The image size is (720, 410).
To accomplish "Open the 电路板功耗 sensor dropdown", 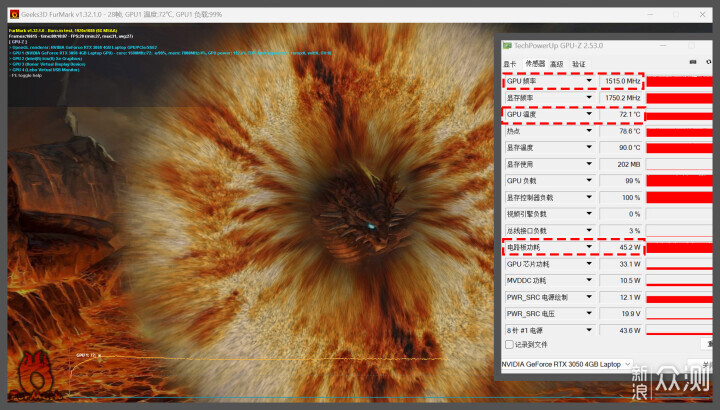I will click(589, 247).
